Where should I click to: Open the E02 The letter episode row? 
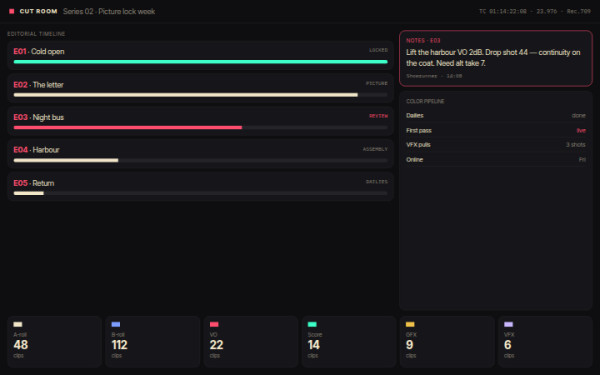[x=201, y=88]
